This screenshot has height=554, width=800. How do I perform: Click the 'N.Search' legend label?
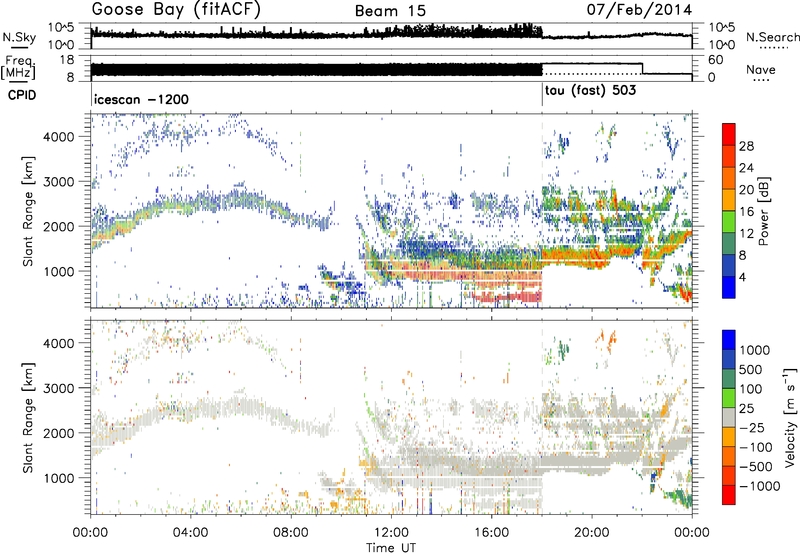tap(772, 37)
